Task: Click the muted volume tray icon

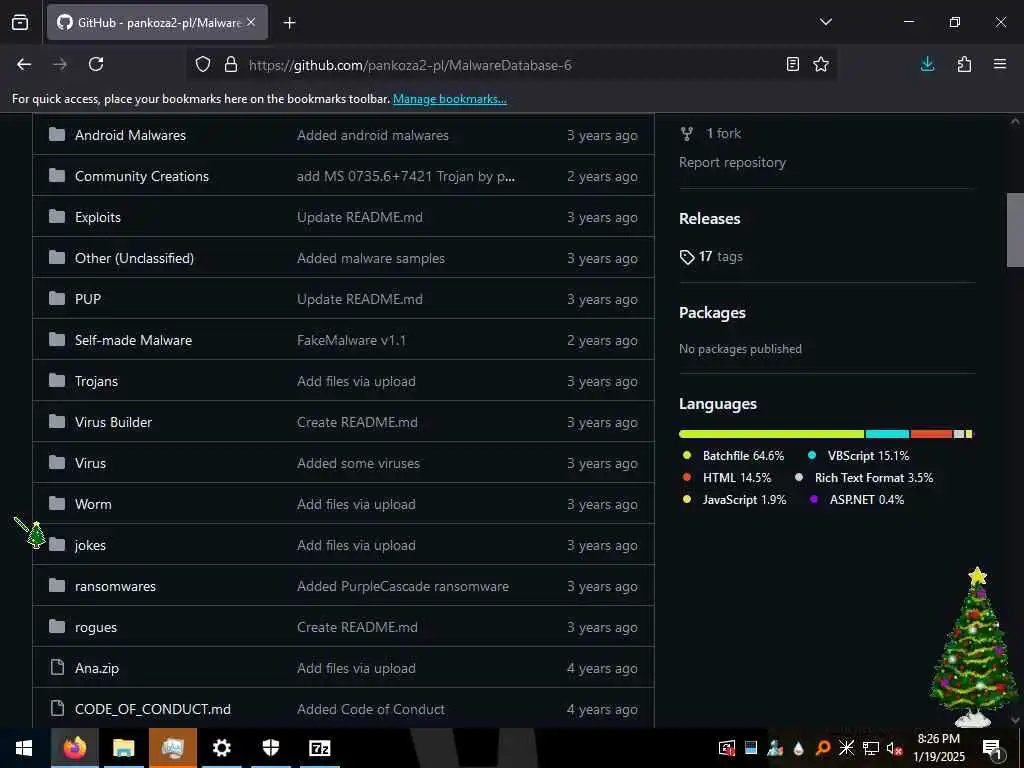Action: click(x=894, y=748)
